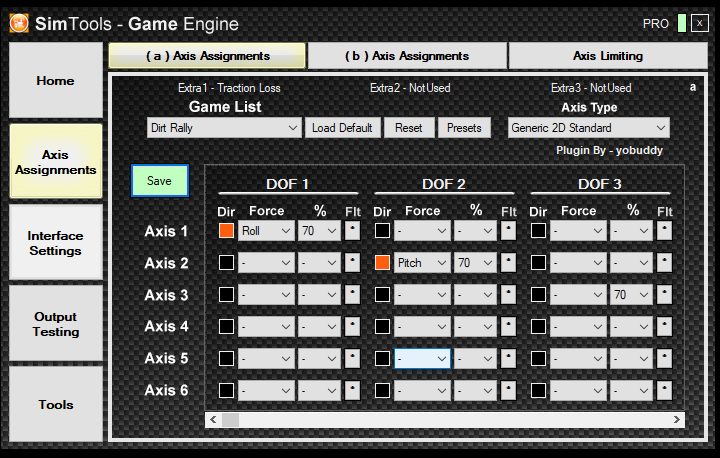Open the Presets button
The image size is (720, 458).
[x=464, y=128]
